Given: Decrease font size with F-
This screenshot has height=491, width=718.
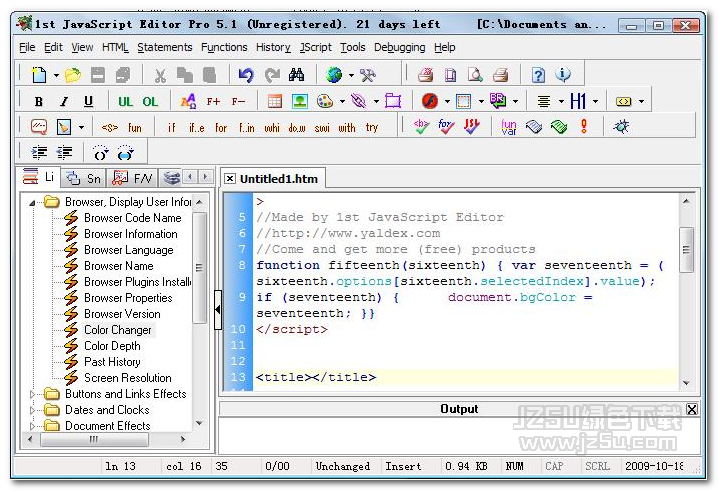Looking at the screenshot, I should [238, 101].
